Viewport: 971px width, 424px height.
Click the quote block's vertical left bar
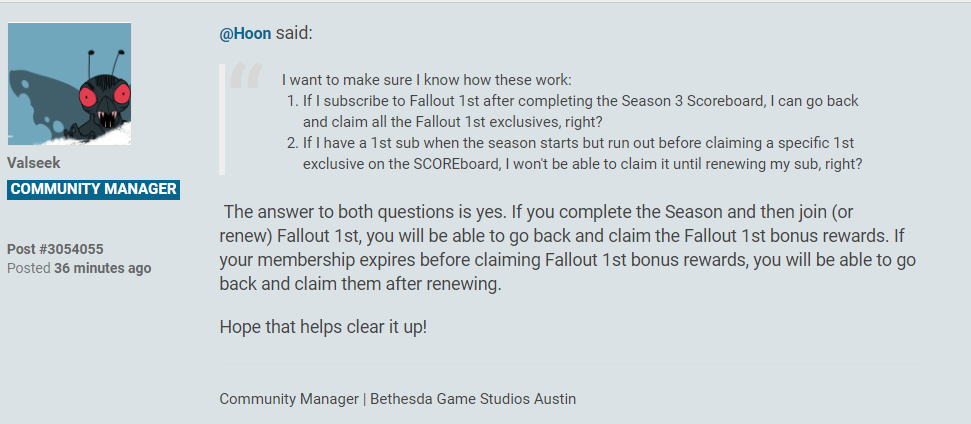(222, 119)
